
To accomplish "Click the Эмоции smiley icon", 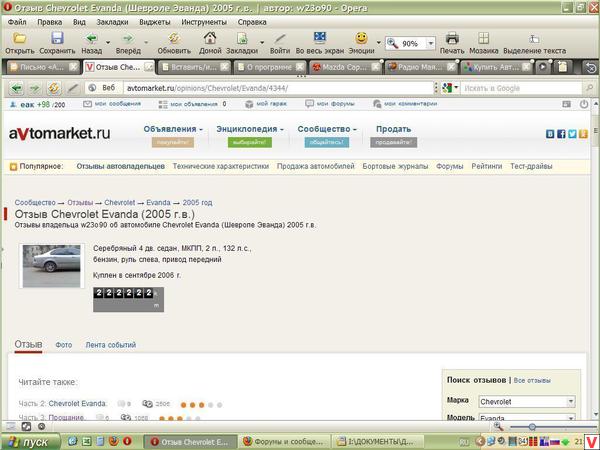I will [361, 38].
